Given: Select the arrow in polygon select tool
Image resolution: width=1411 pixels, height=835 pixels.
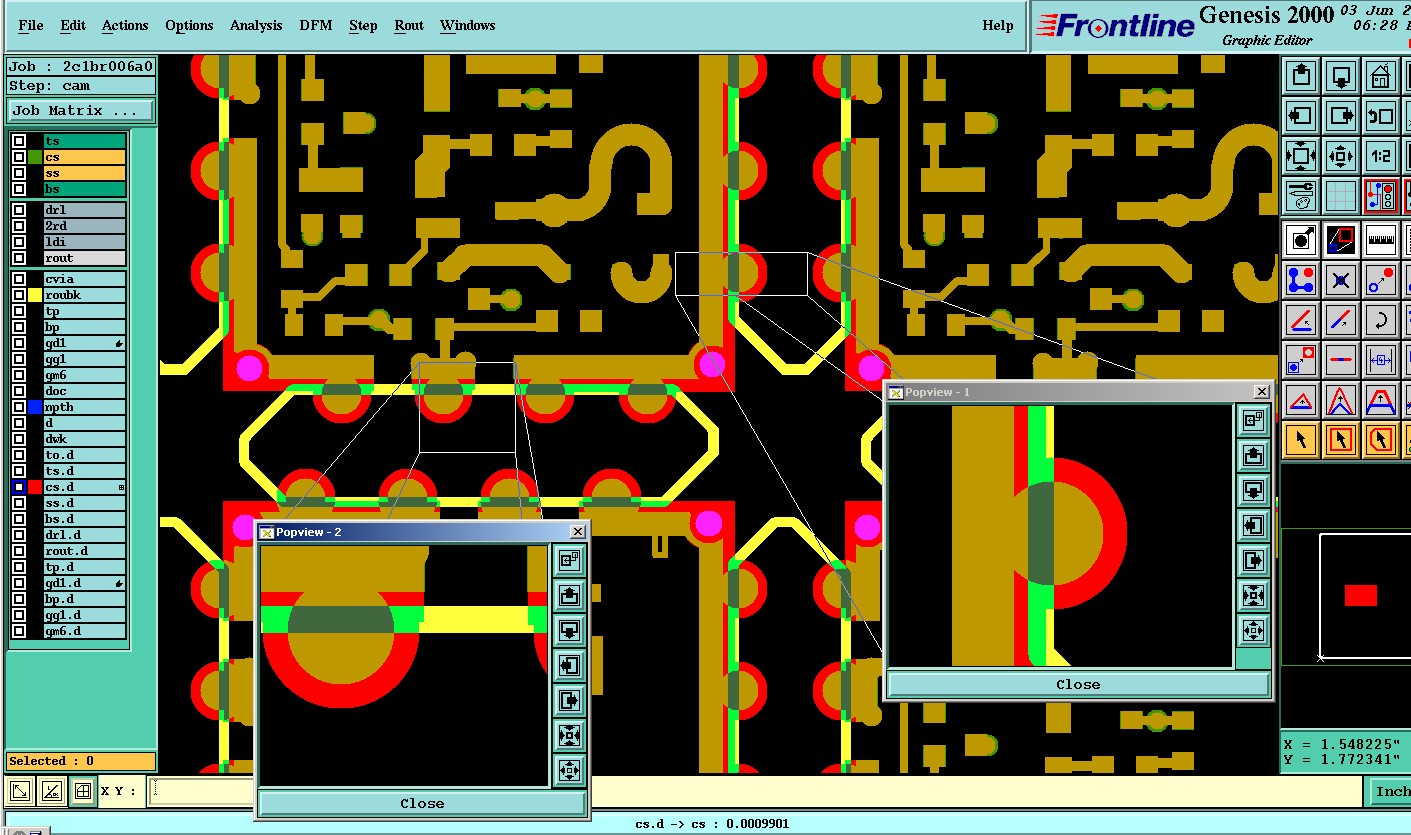Looking at the screenshot, I should (x=1380, y=439).
